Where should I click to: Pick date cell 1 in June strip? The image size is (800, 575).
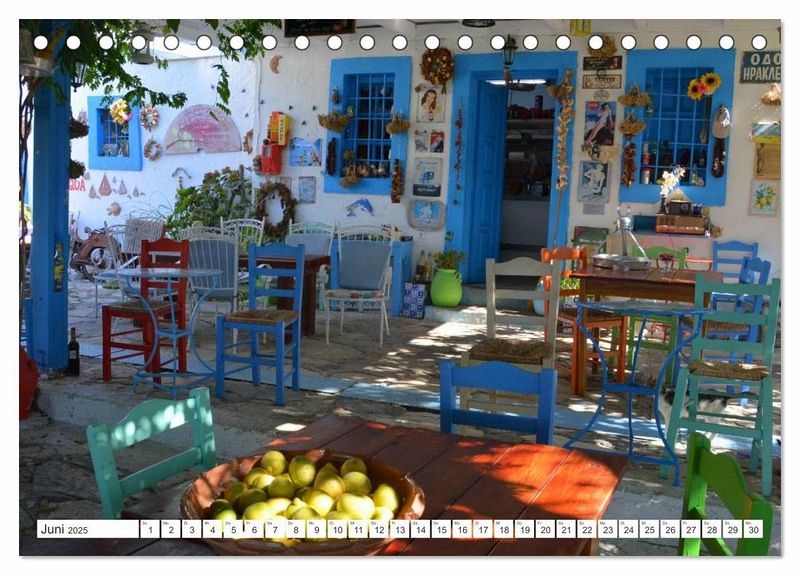149,529
